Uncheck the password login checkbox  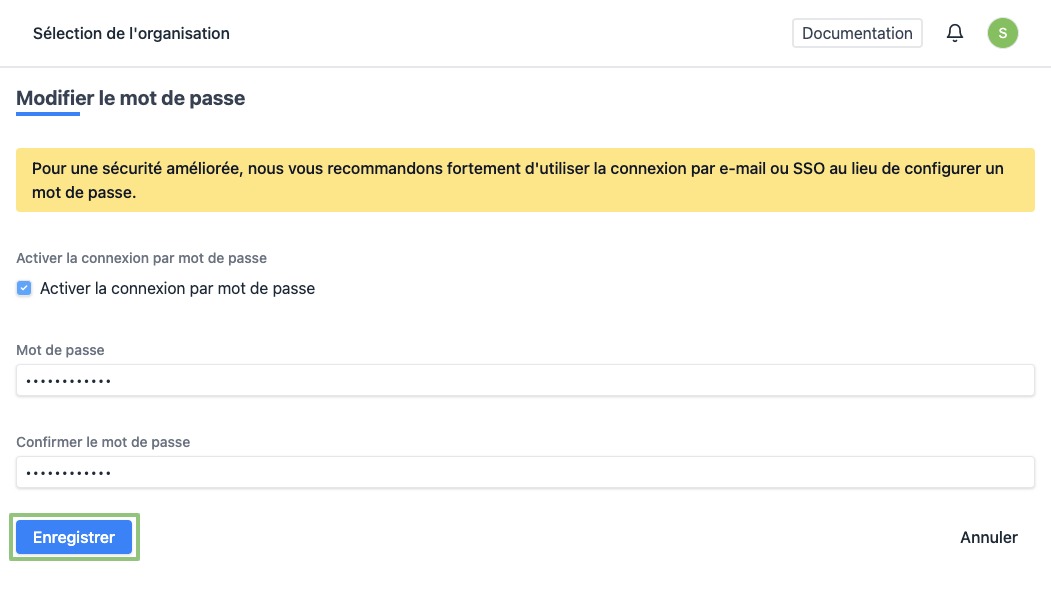(x=25, y=288)
